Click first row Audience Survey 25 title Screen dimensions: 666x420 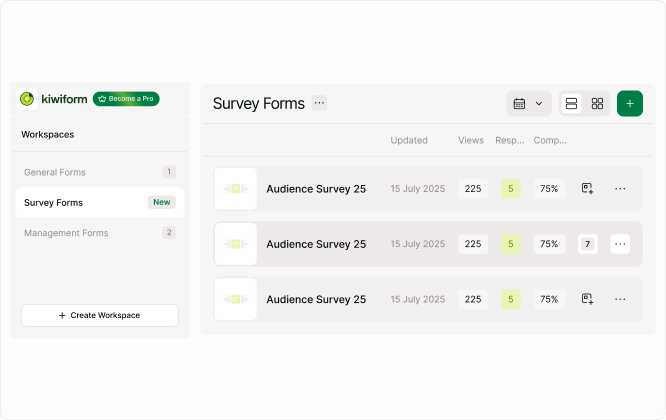tap(316, 189)
